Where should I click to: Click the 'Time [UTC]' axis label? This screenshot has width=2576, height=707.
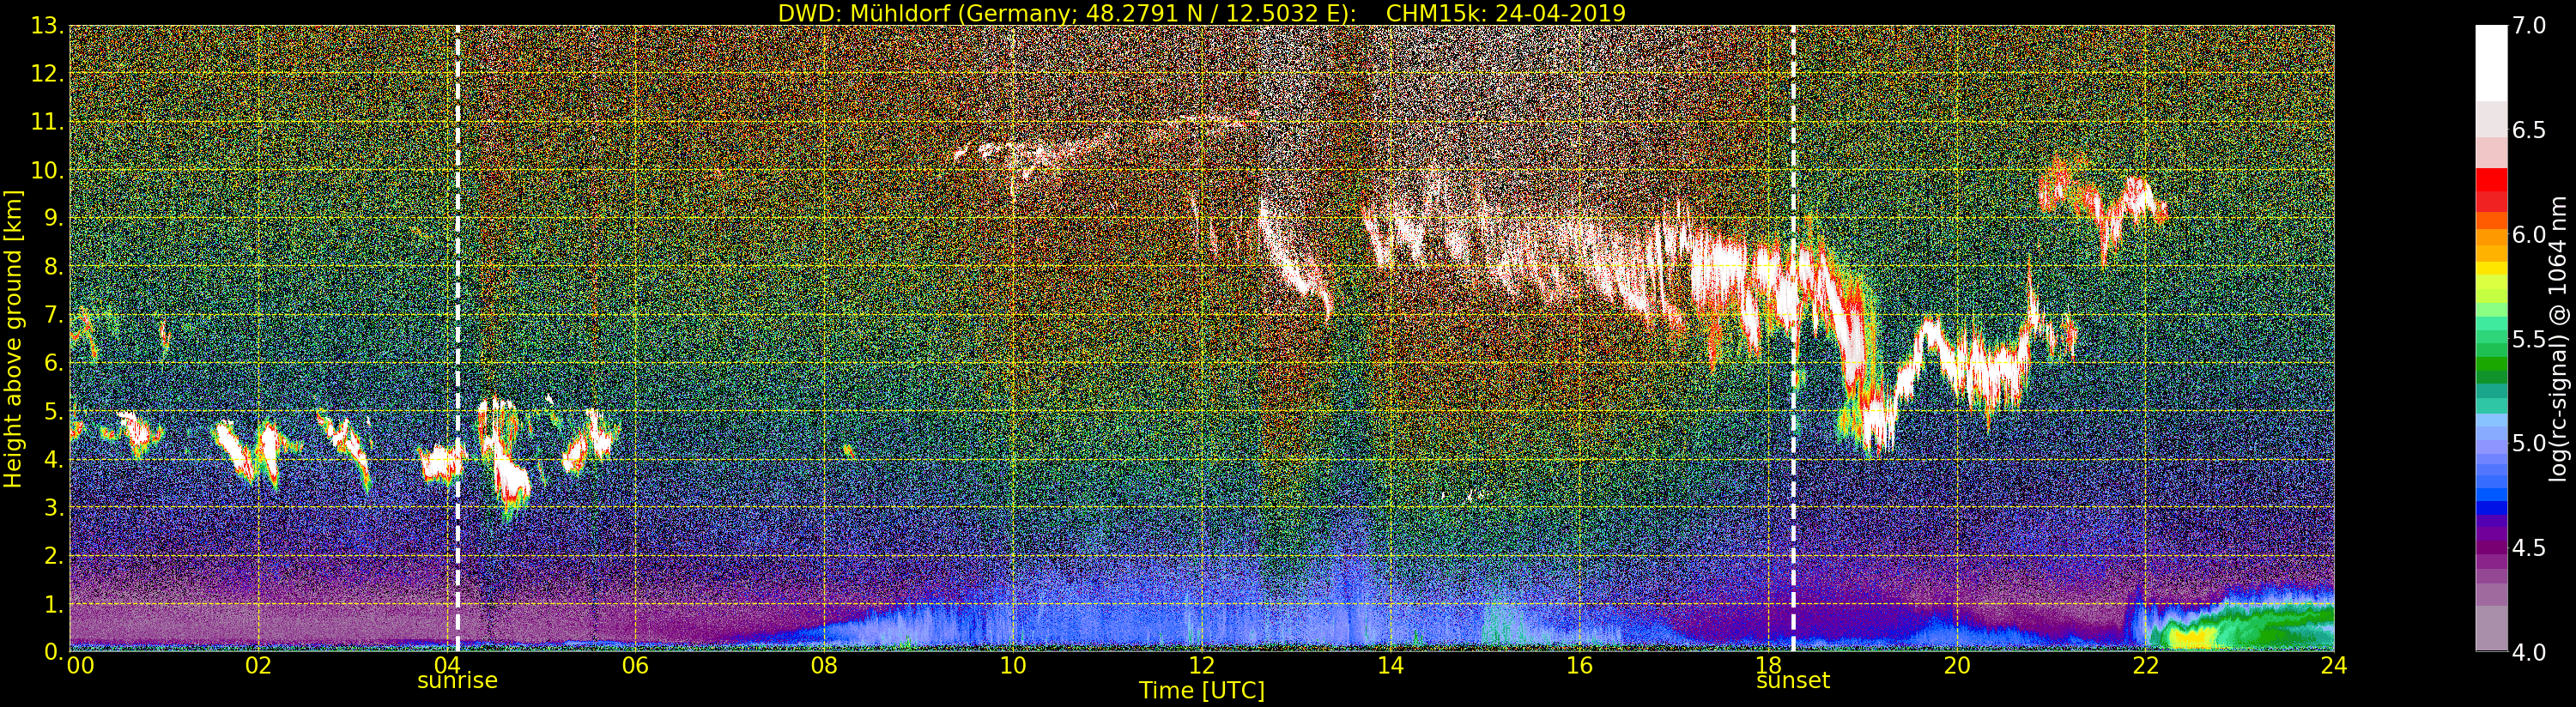click(x=1202, y=691)
